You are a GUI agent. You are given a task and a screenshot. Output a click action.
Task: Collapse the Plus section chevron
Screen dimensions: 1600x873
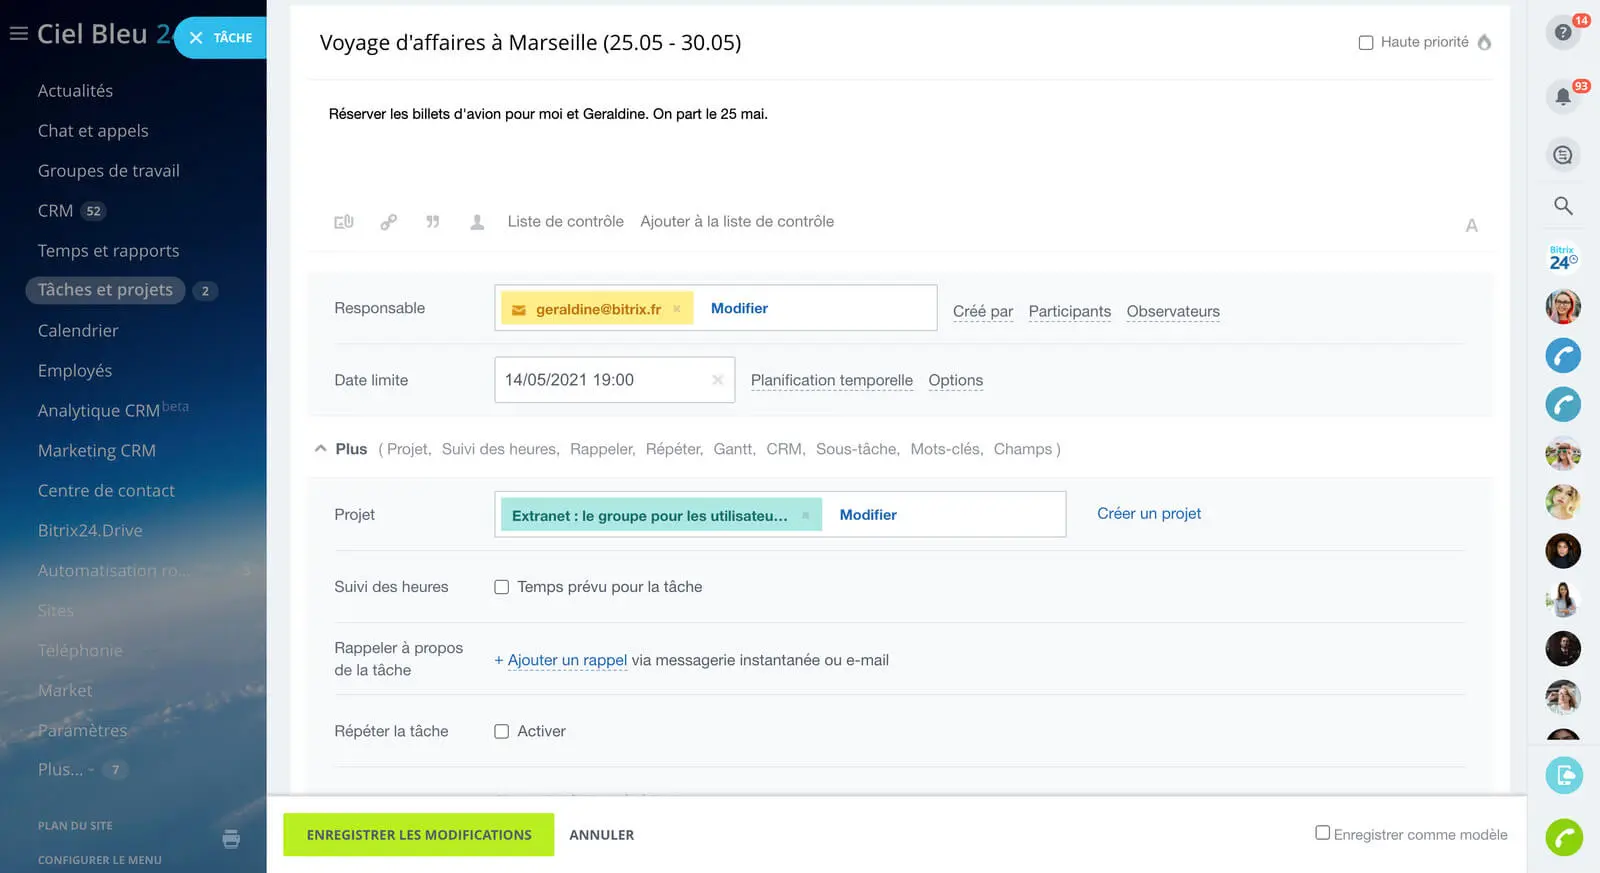(x=321, y=449)
